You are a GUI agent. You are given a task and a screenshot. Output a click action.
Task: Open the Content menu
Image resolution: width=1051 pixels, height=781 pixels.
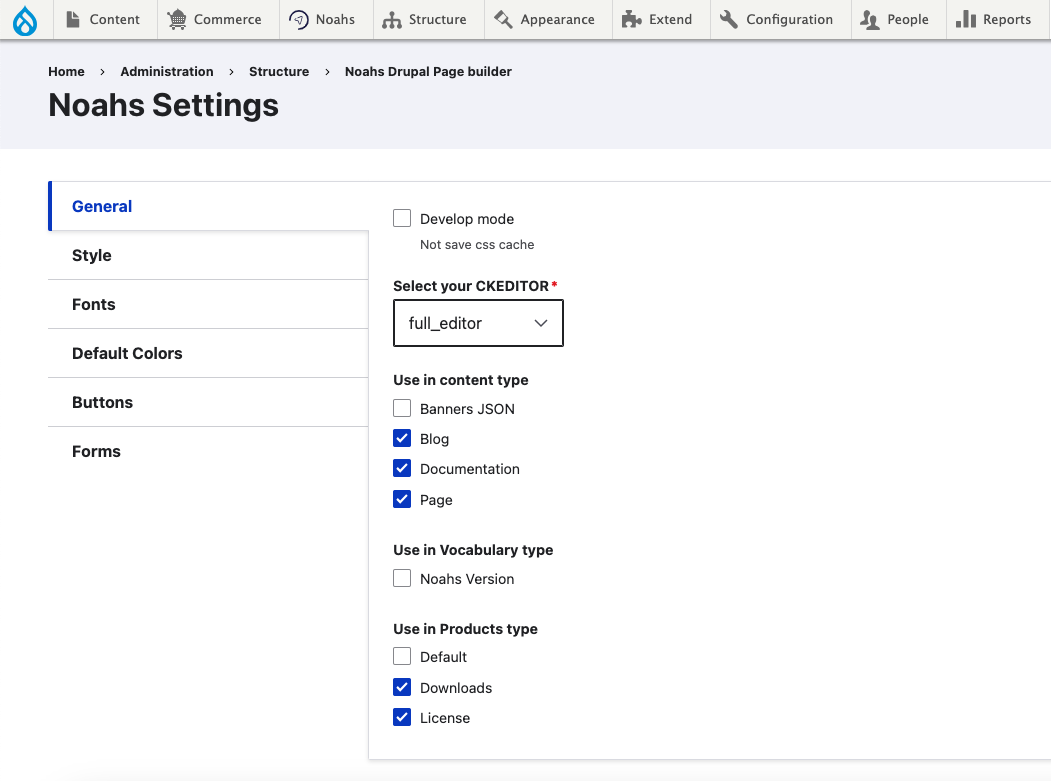click(103, 19)
